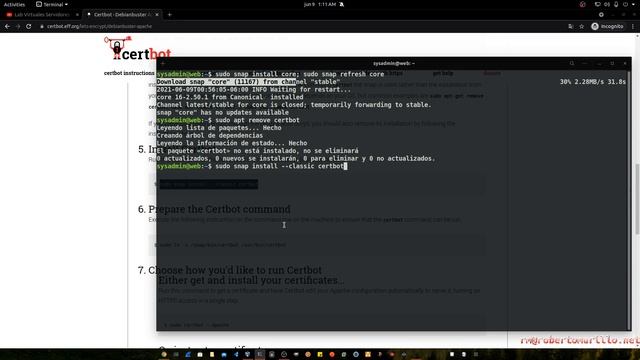Go forward in the browser
Screen dimensions: 640x360
[18, 26]
